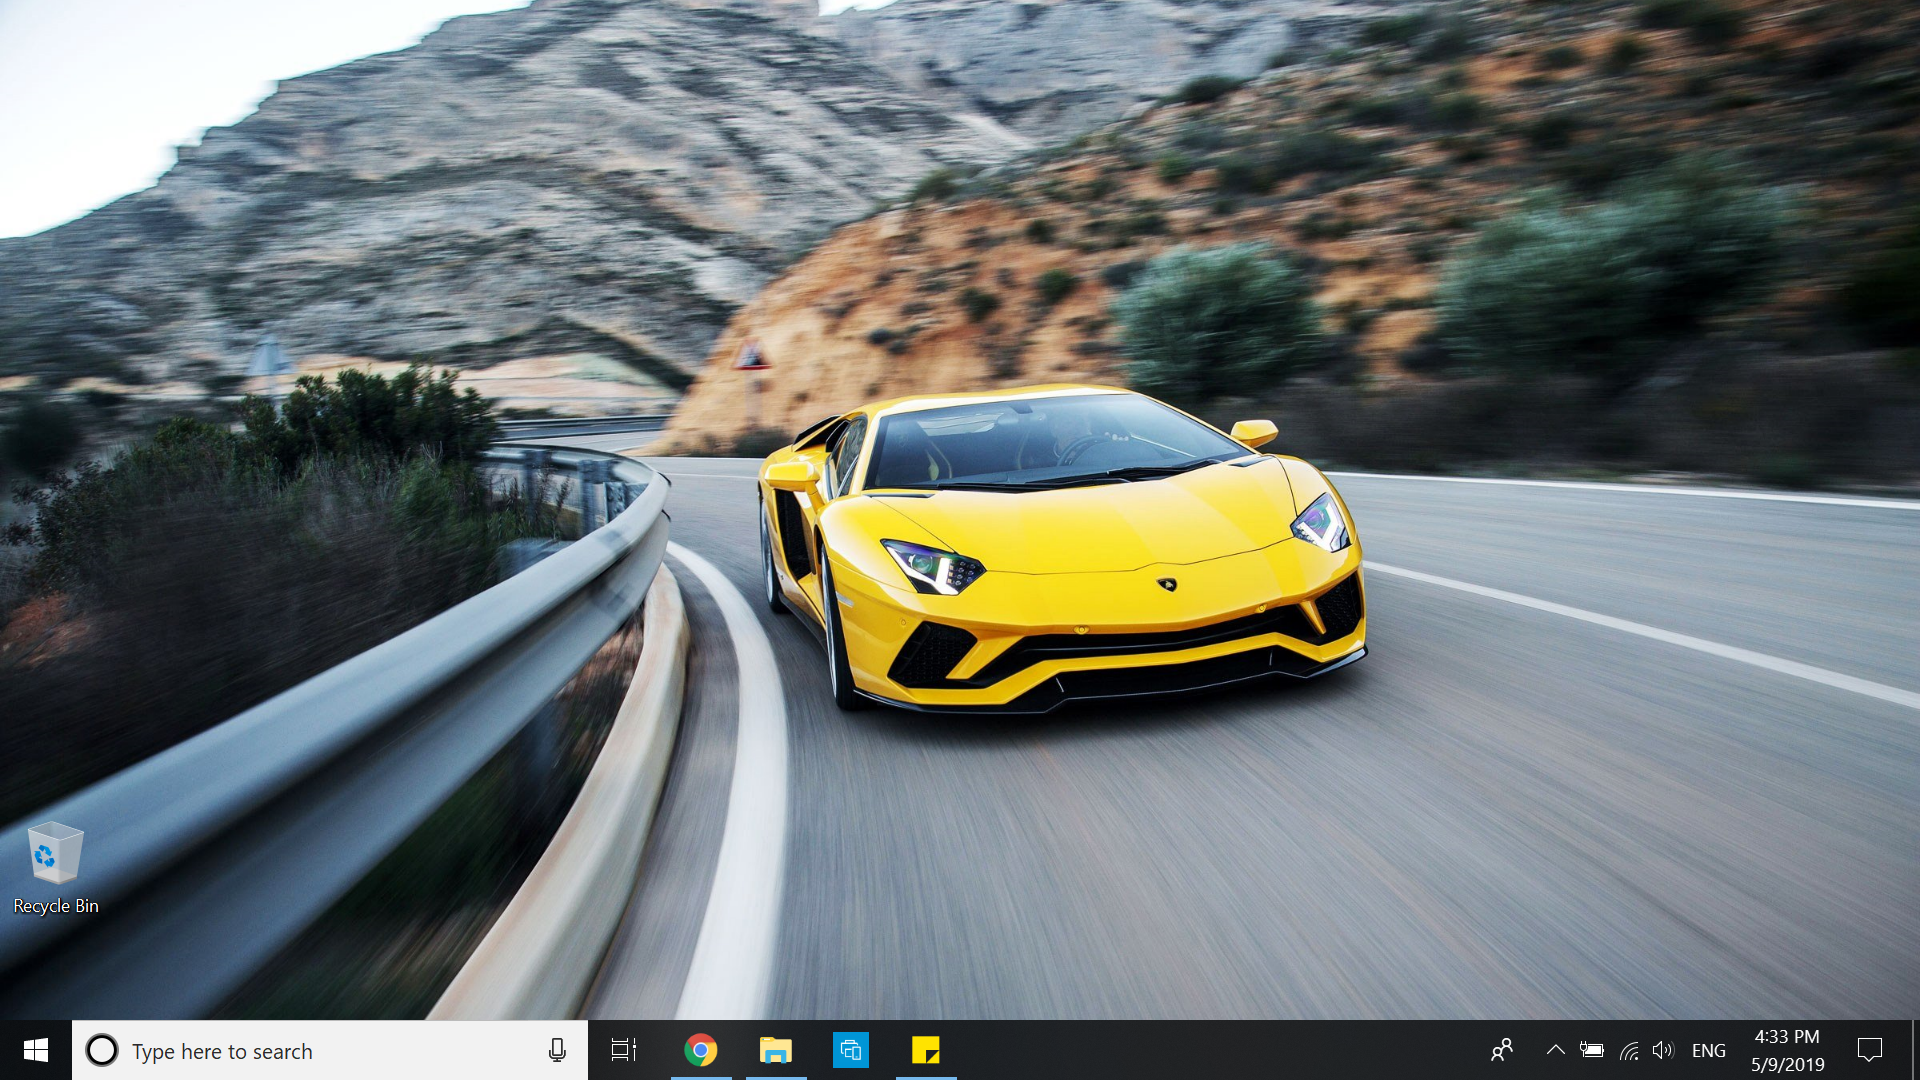Click the Show desktop strip
Image resolution: width=1920 pixels, height=1080 pixels.
(x=1915, y=1050)
